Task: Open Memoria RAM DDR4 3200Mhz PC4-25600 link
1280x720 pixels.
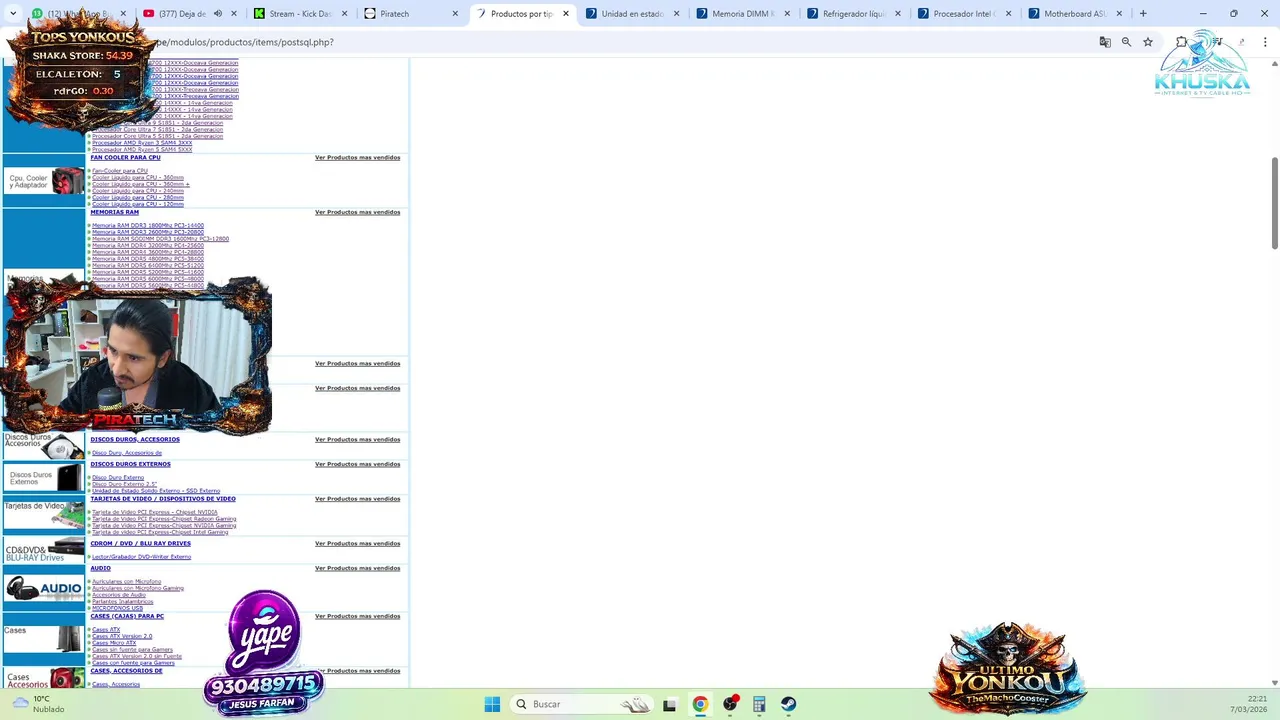Action: pyautogui.click(x=148, y=246)
